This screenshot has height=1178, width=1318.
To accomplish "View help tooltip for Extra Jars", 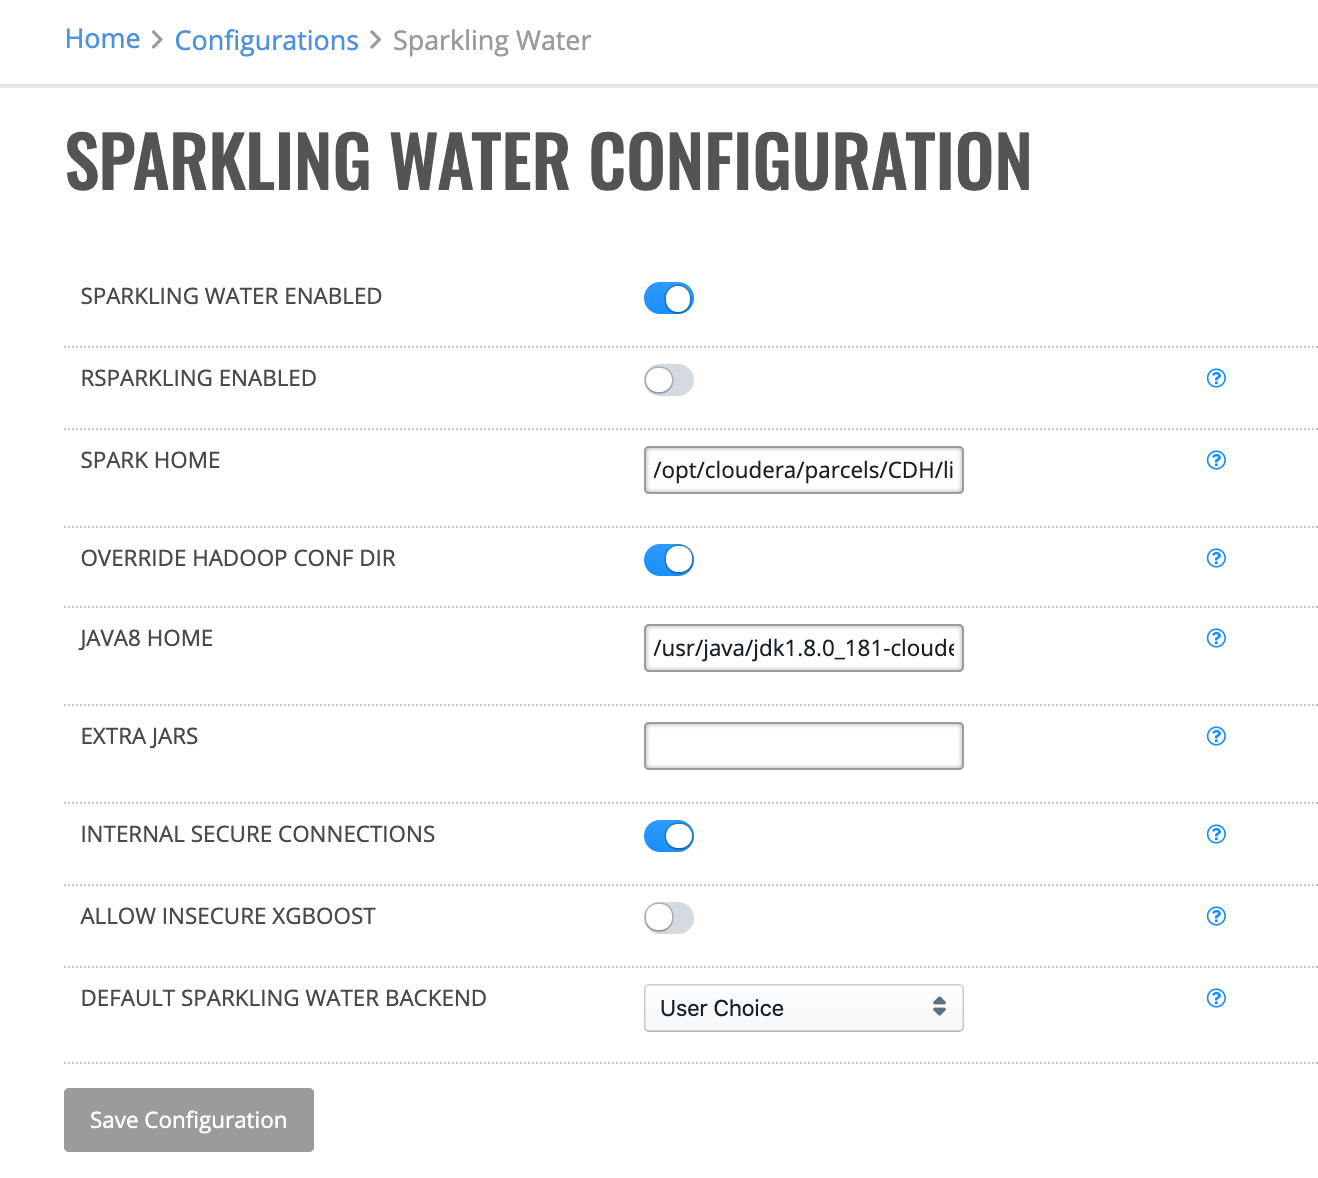I will point(1216,736).
